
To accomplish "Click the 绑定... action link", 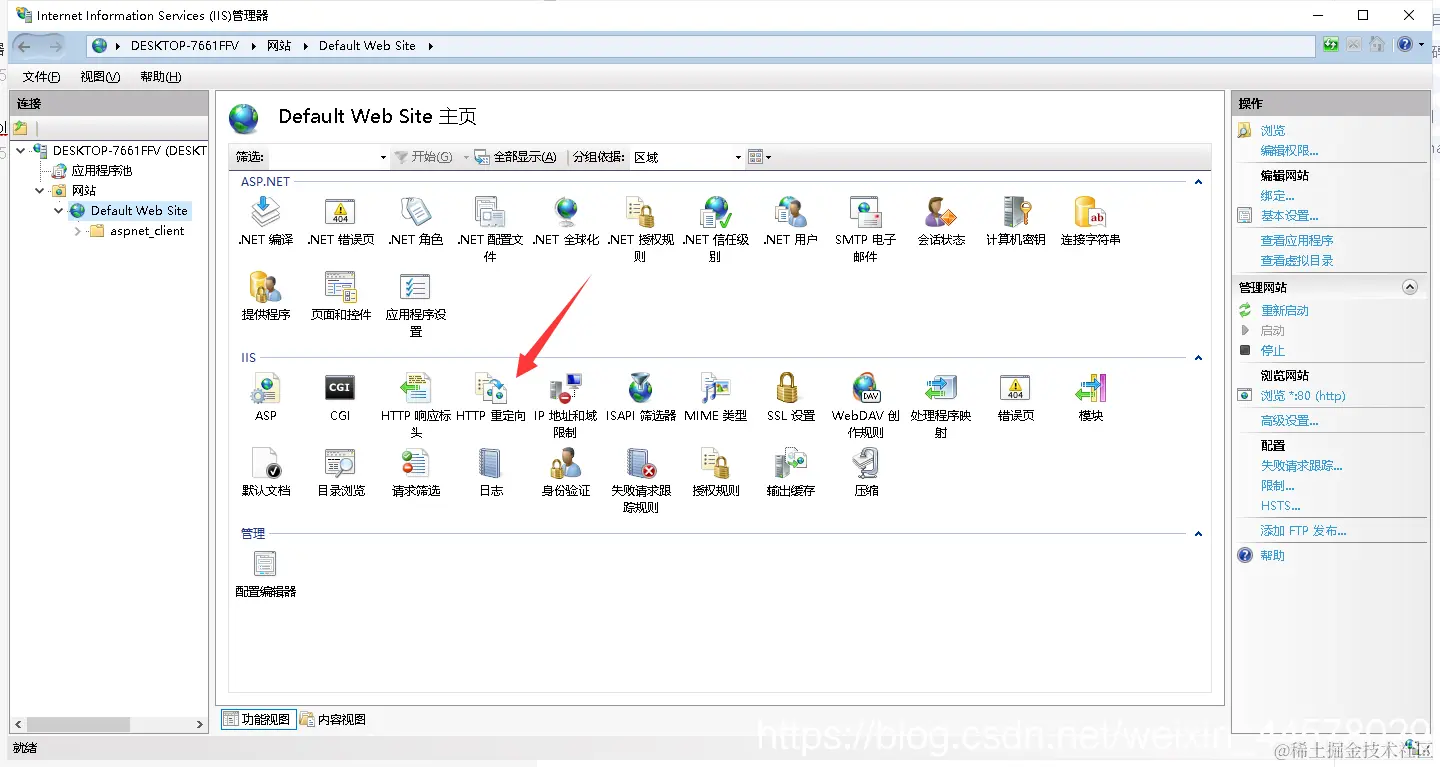I will point(1277,196).
